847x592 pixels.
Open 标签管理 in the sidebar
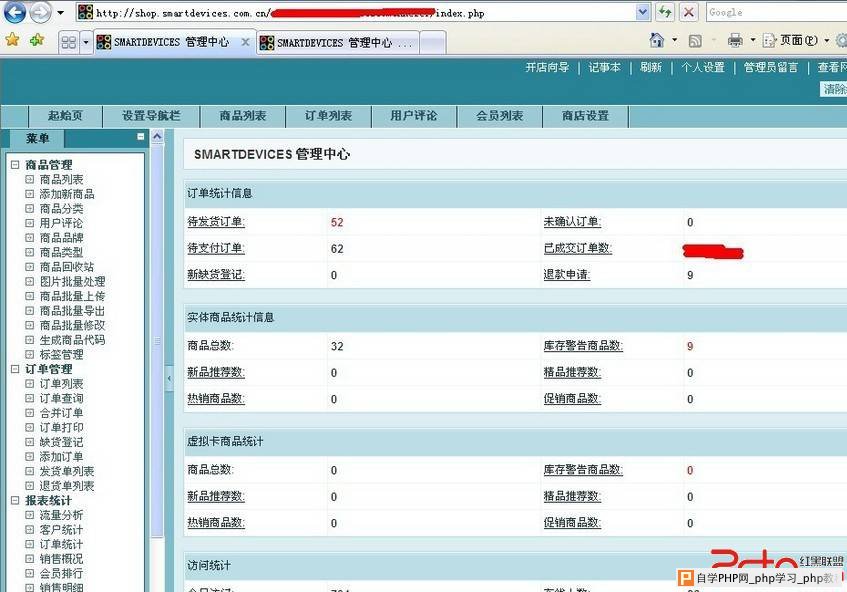[62, 354]
